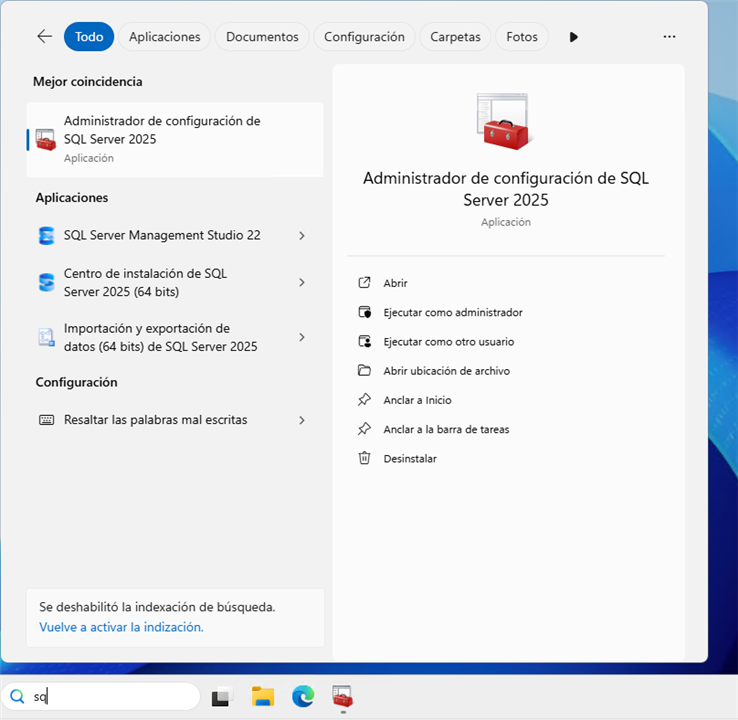The image size is (738, 720).
Task: Open the three-dots options menu
Action: (669, 36)
